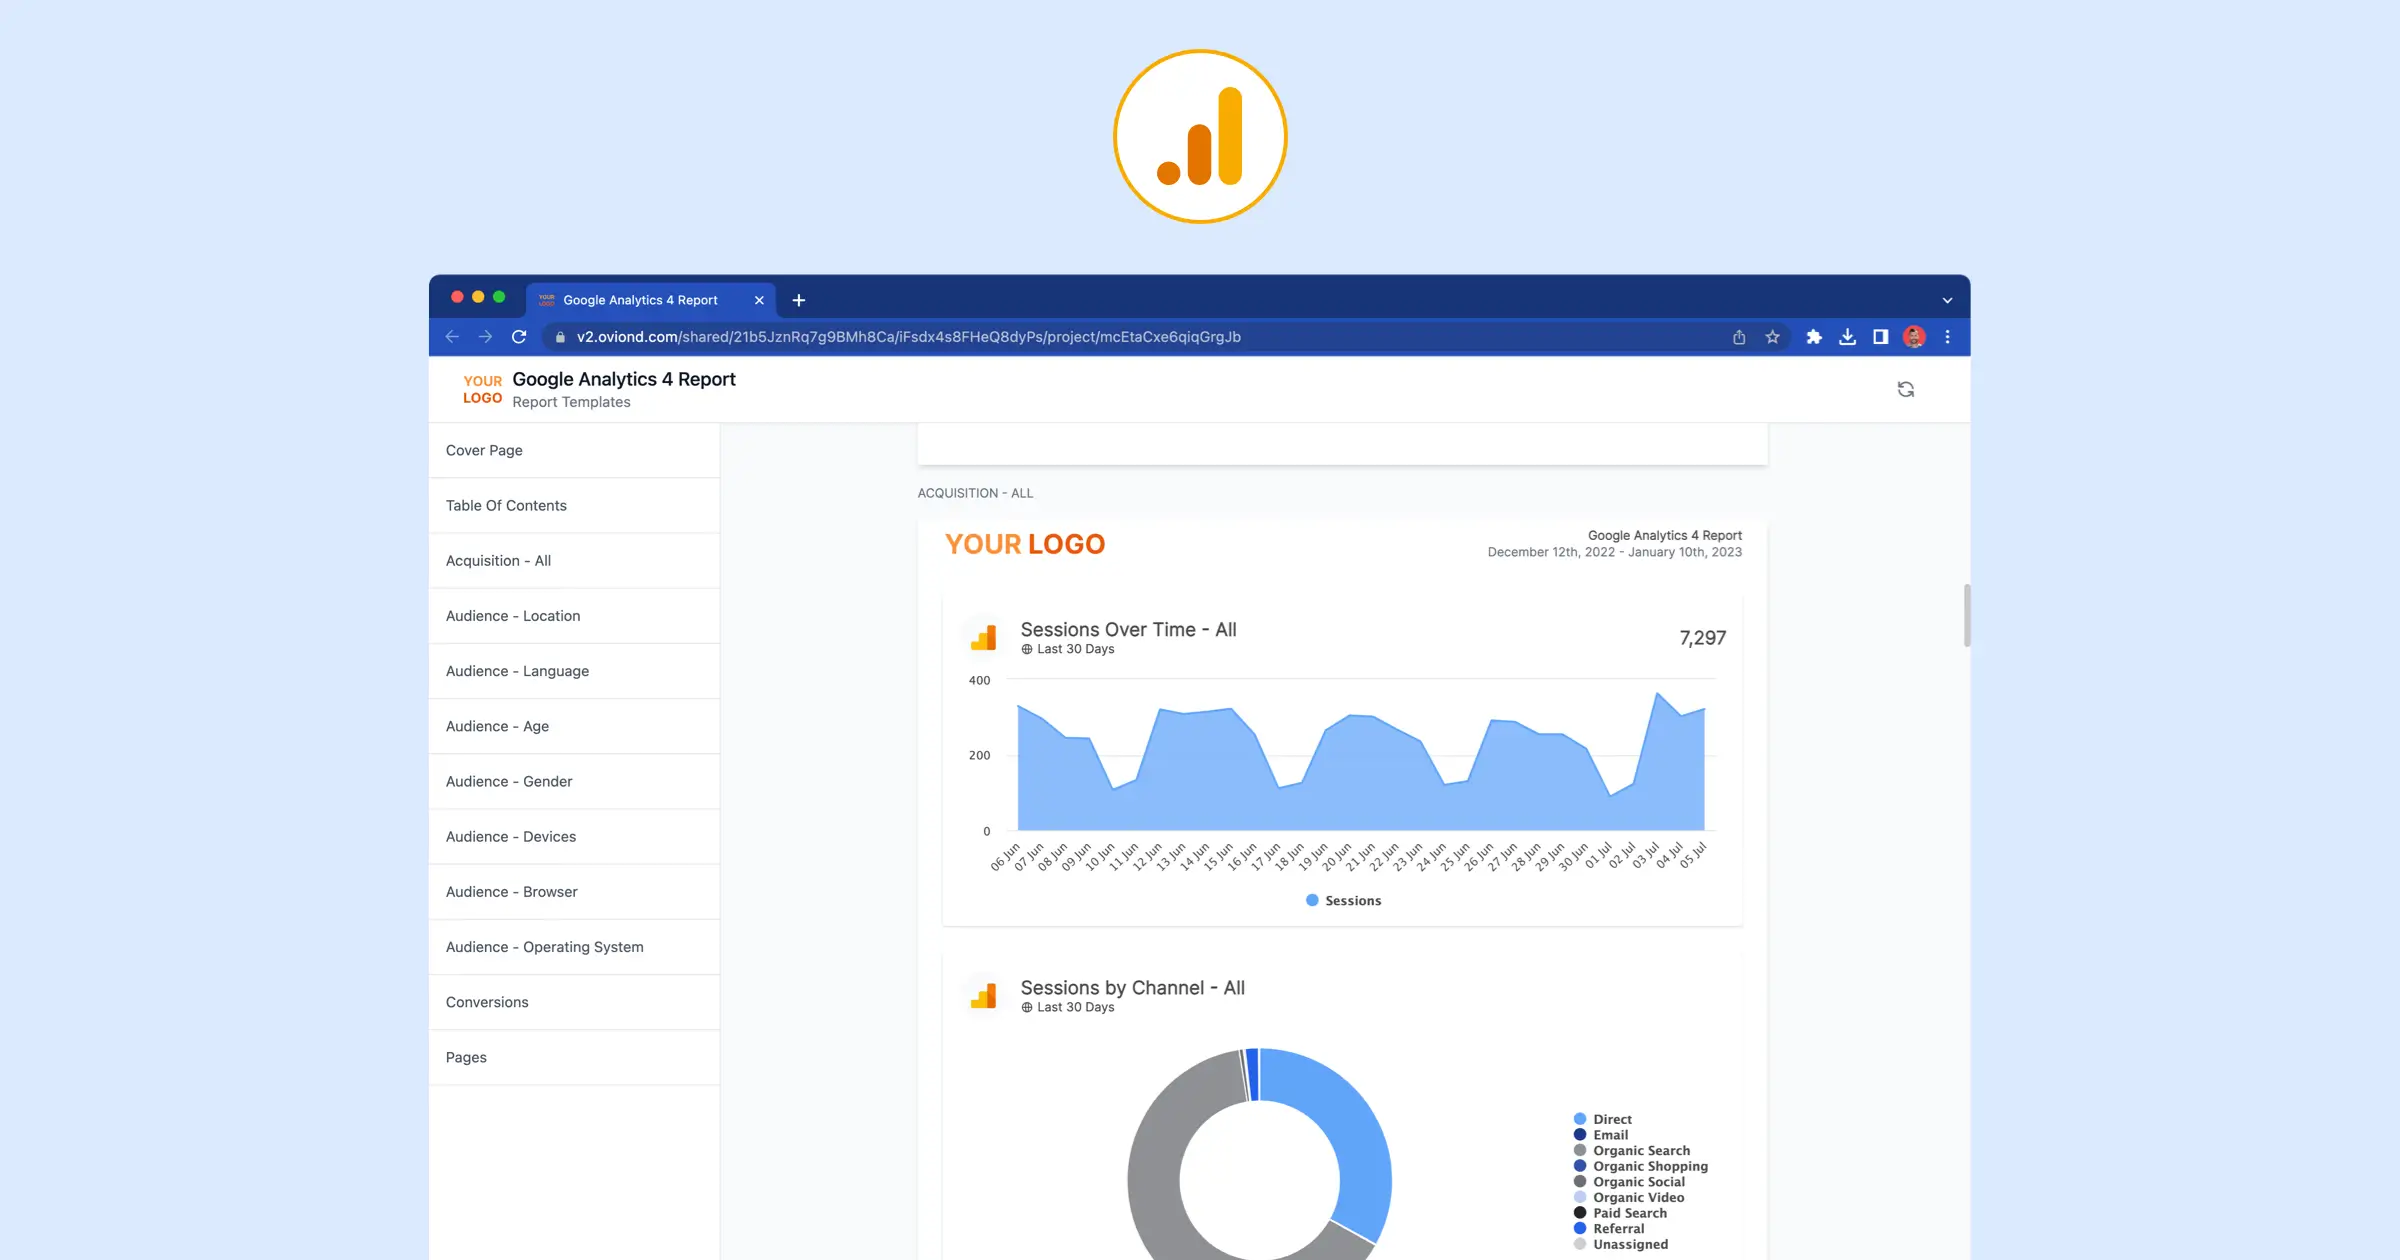Viewport: 2400px width, 1260px height.
Task: Click the Sessions Over Time analytics icon
Action: point(984,638)
